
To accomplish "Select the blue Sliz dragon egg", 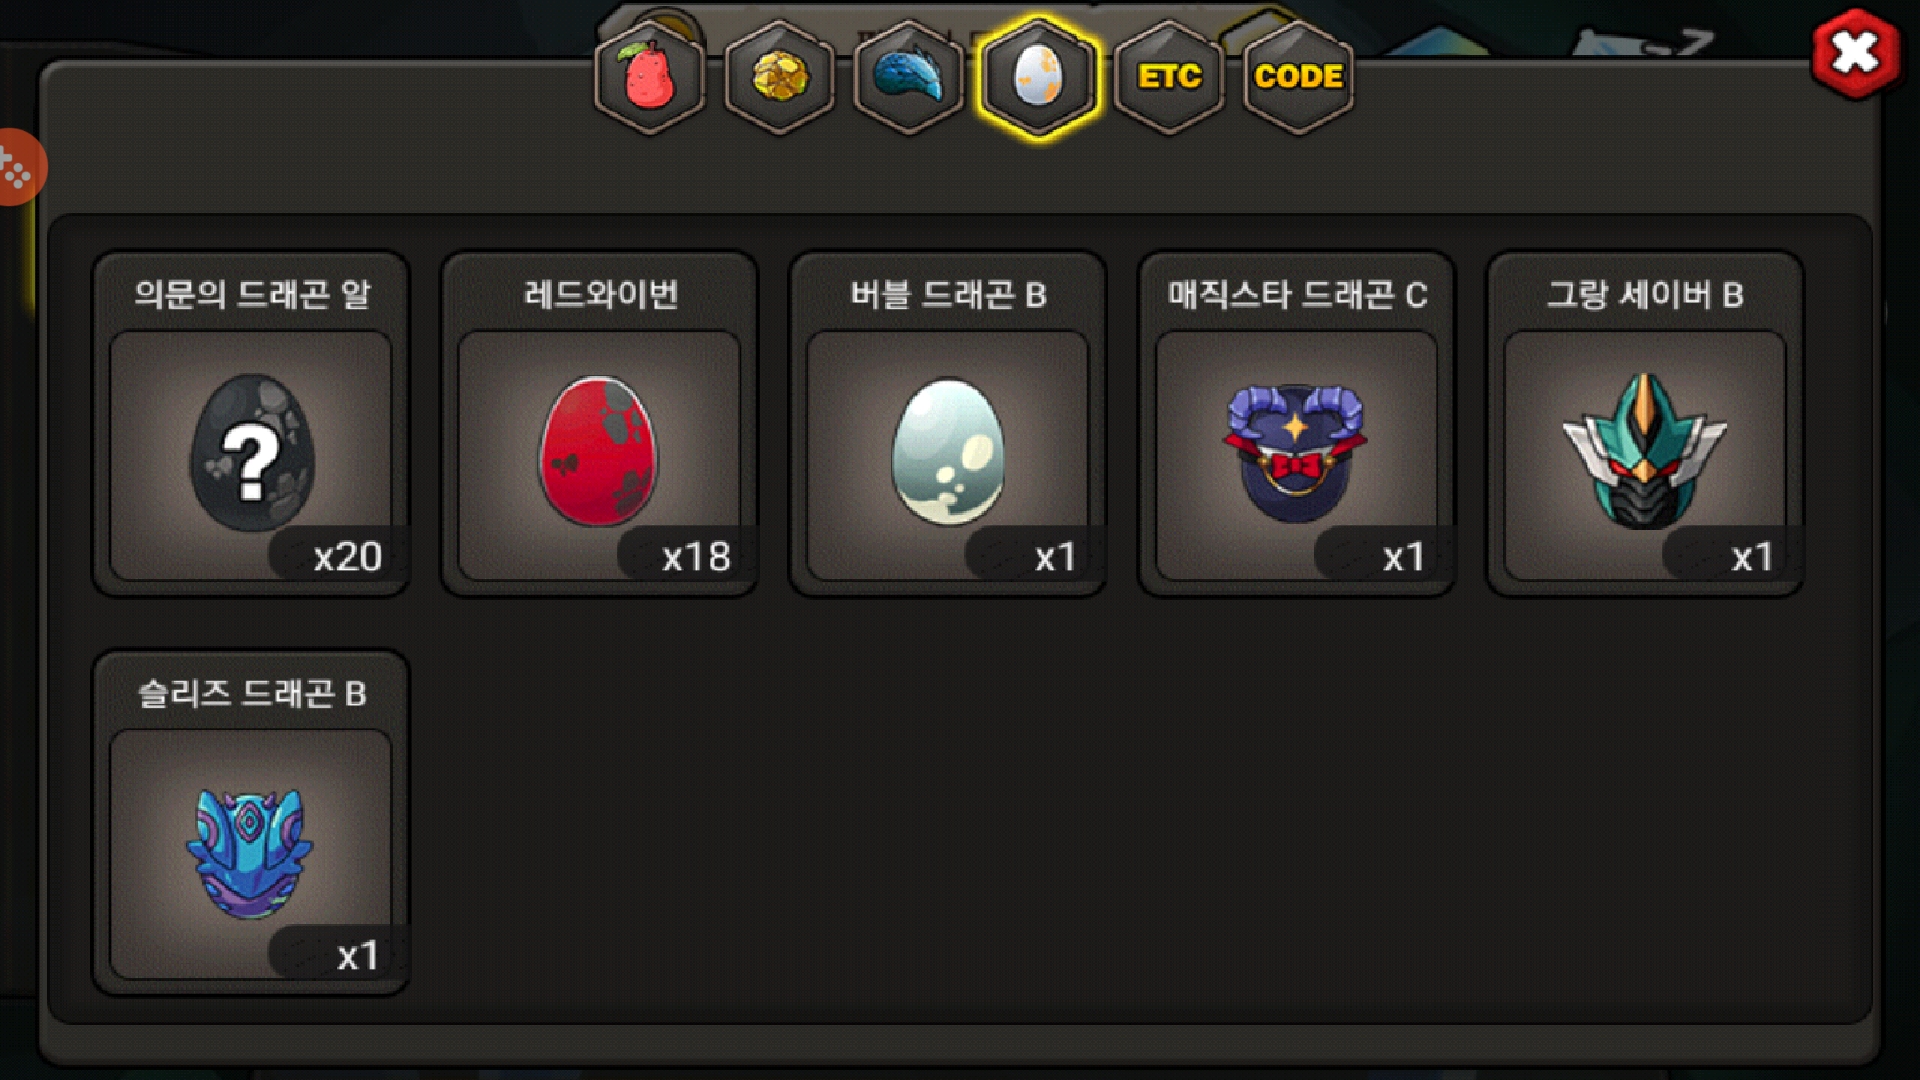I will (x=251, y=854).
